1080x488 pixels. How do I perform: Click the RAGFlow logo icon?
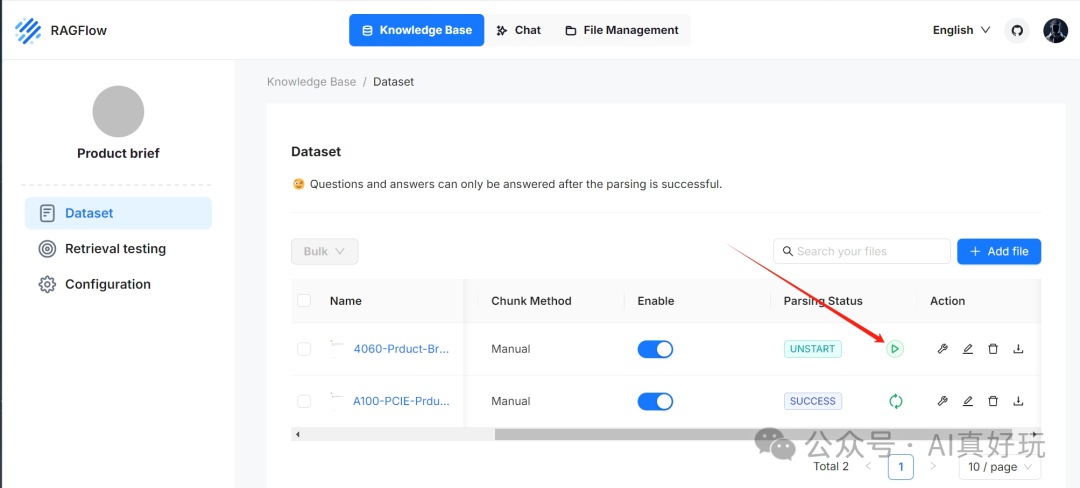pyautogui.click(x=28, y=30)
